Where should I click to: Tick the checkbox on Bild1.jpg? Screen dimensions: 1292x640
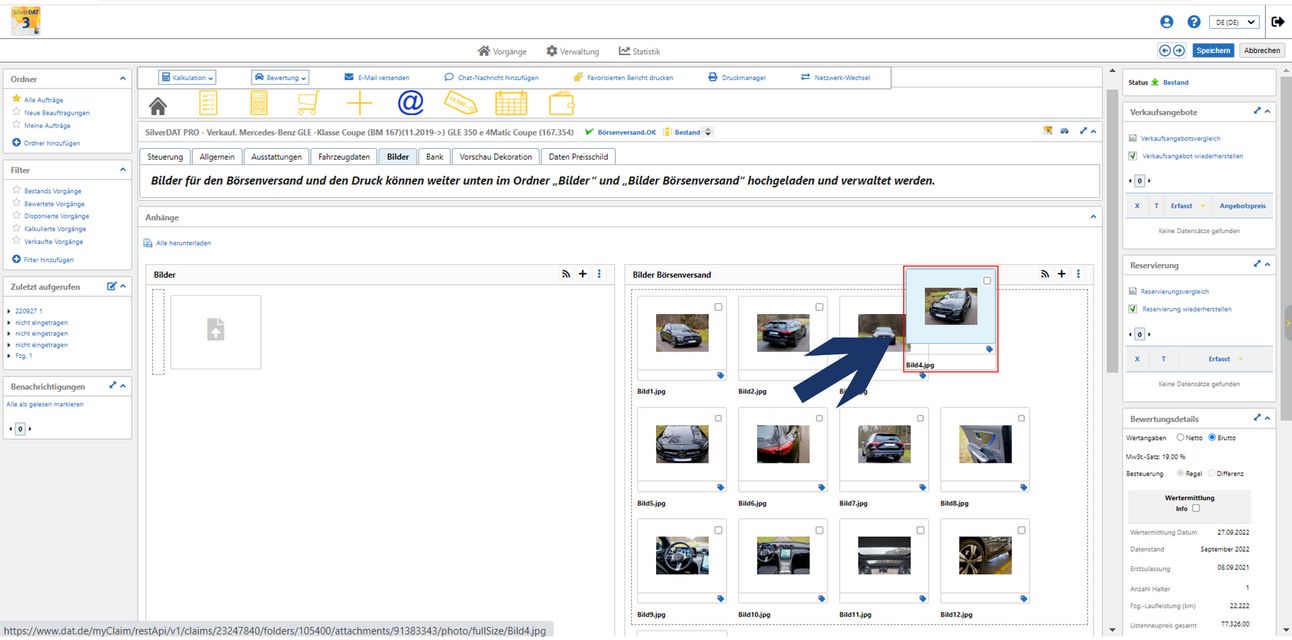(718, 307)
